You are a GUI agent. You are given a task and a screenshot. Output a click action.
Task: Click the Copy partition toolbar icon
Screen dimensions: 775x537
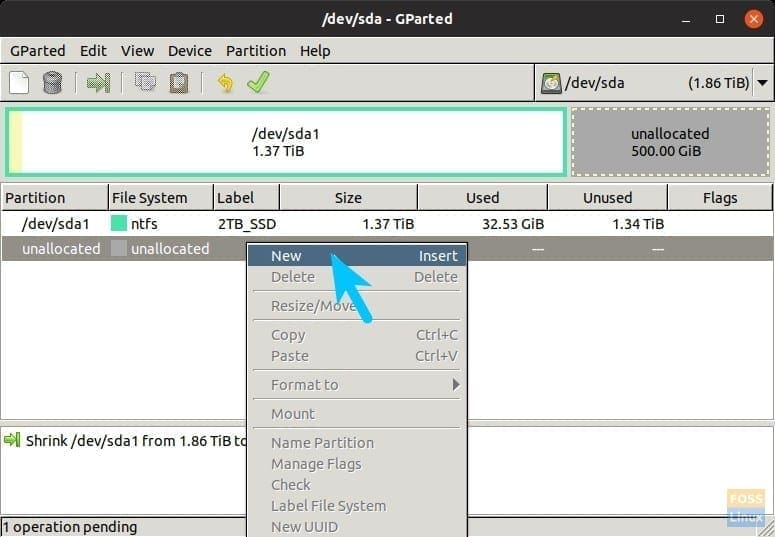click(145, 82)
